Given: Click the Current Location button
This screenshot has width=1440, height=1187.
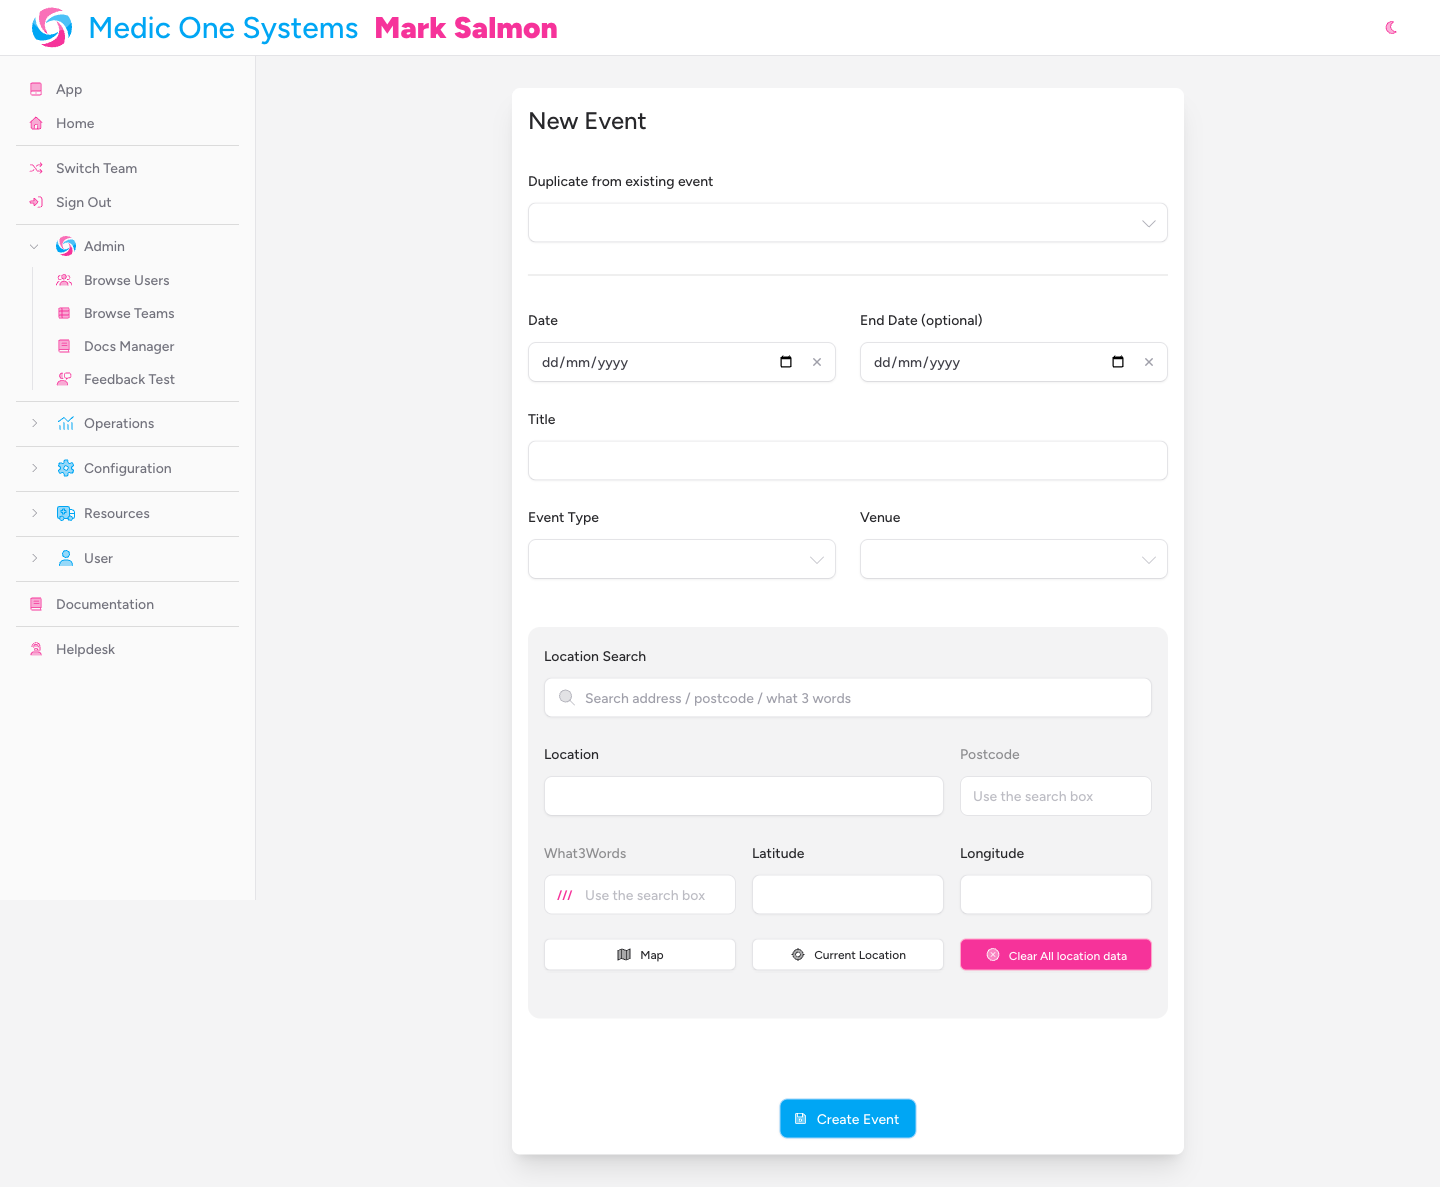Looking at the screenshot, I should [847, 955].
